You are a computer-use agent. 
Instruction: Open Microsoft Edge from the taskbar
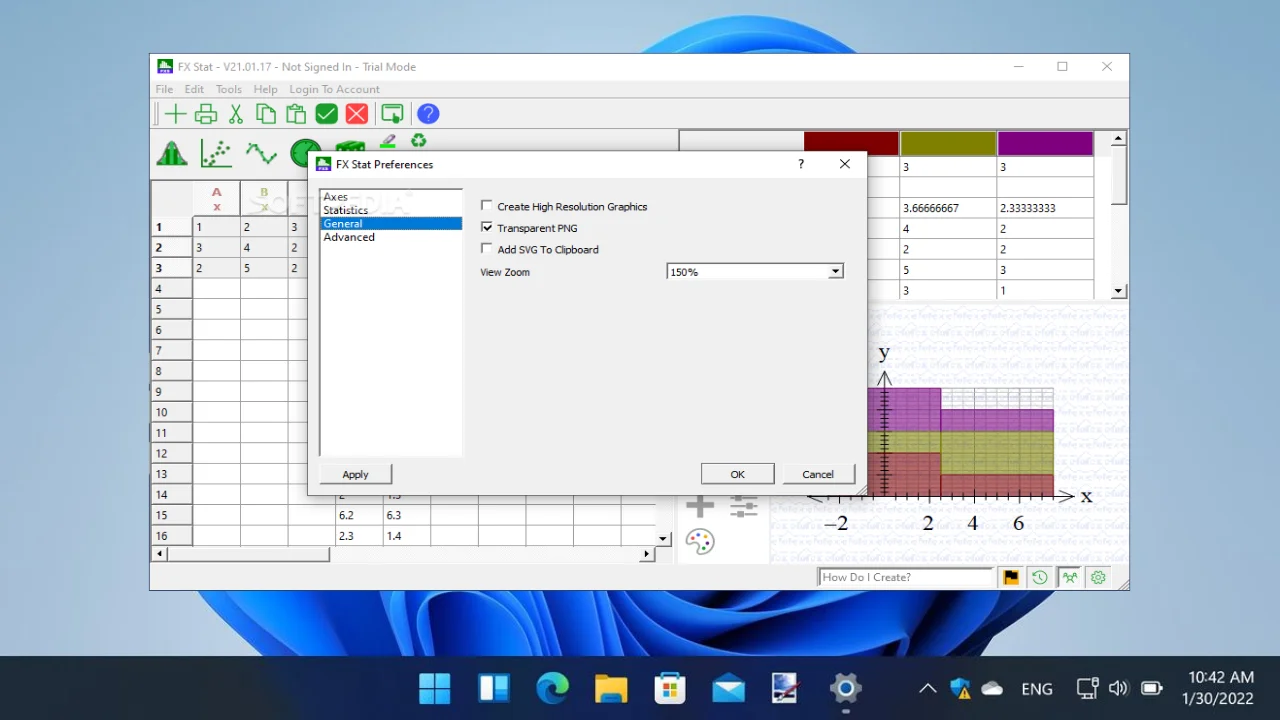tap(552, 688)
